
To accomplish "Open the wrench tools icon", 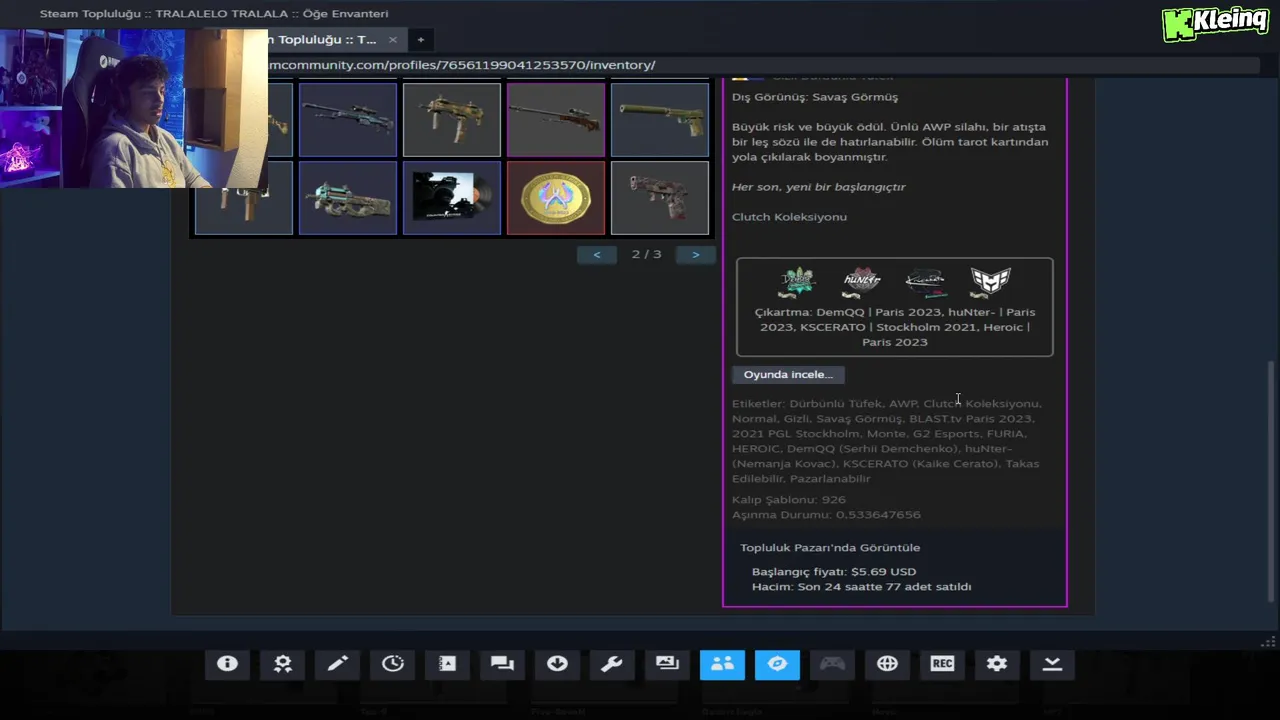I will [612, 664].
